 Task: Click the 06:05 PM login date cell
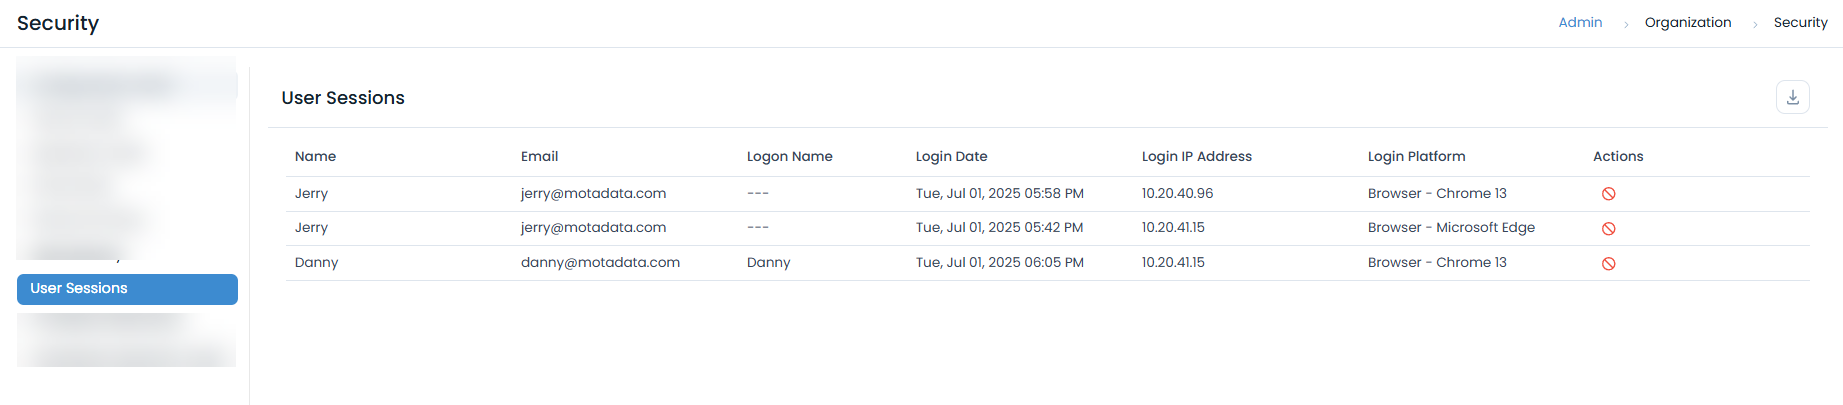999,262
